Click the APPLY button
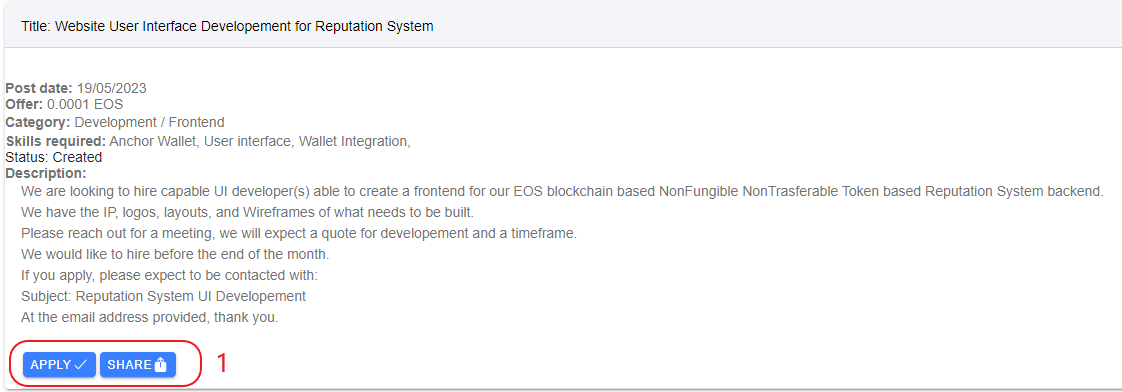The height and width of the screenshot is (392, 1122). (59, 364)
